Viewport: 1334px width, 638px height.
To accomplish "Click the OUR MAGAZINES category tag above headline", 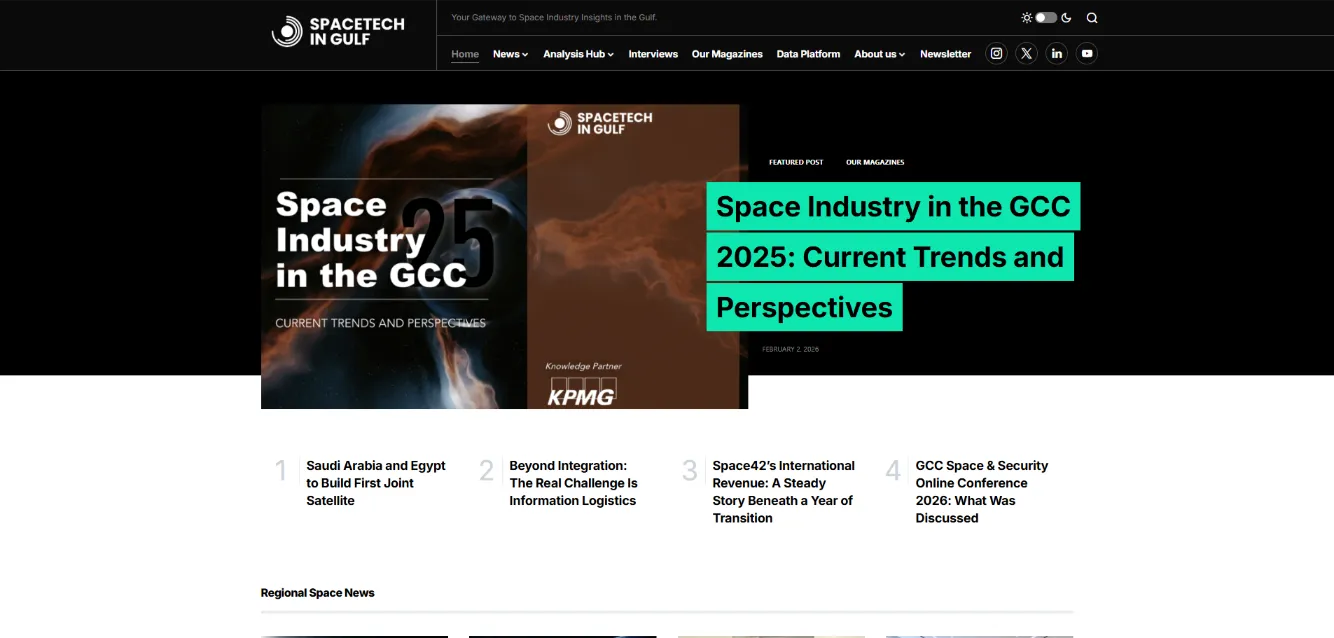I will pyautogui.click(x=875, y=162).
